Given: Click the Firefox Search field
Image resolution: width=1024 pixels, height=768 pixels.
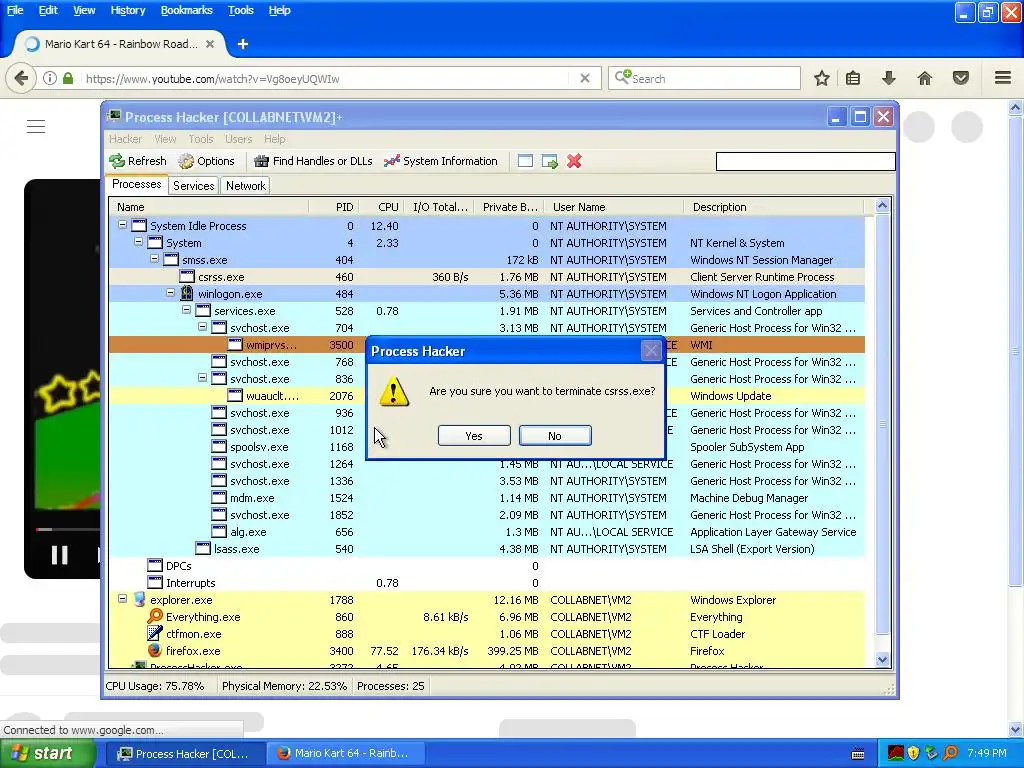Looking at the screenshot, I should click(x=704, y=78).
